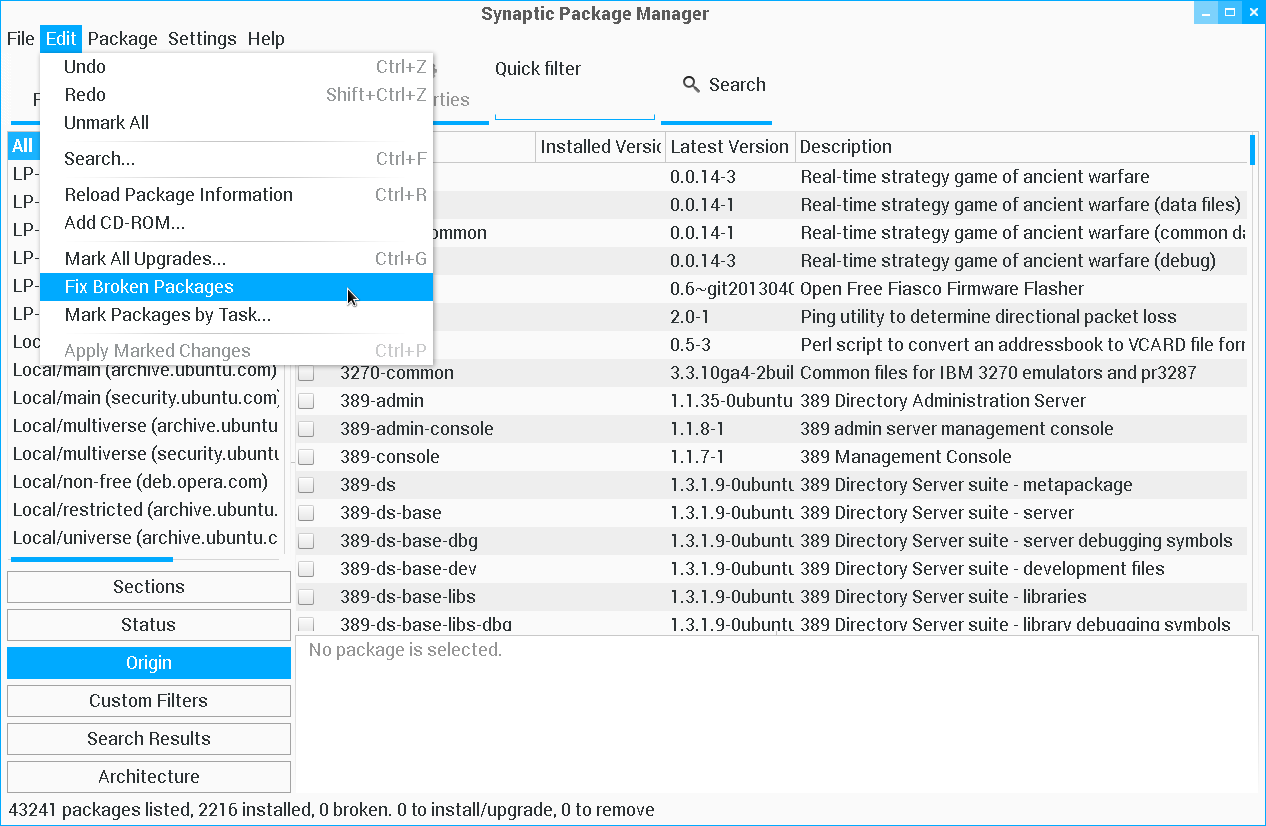
Task: Click into the Quick filter text field
Action: click(574, 106)
